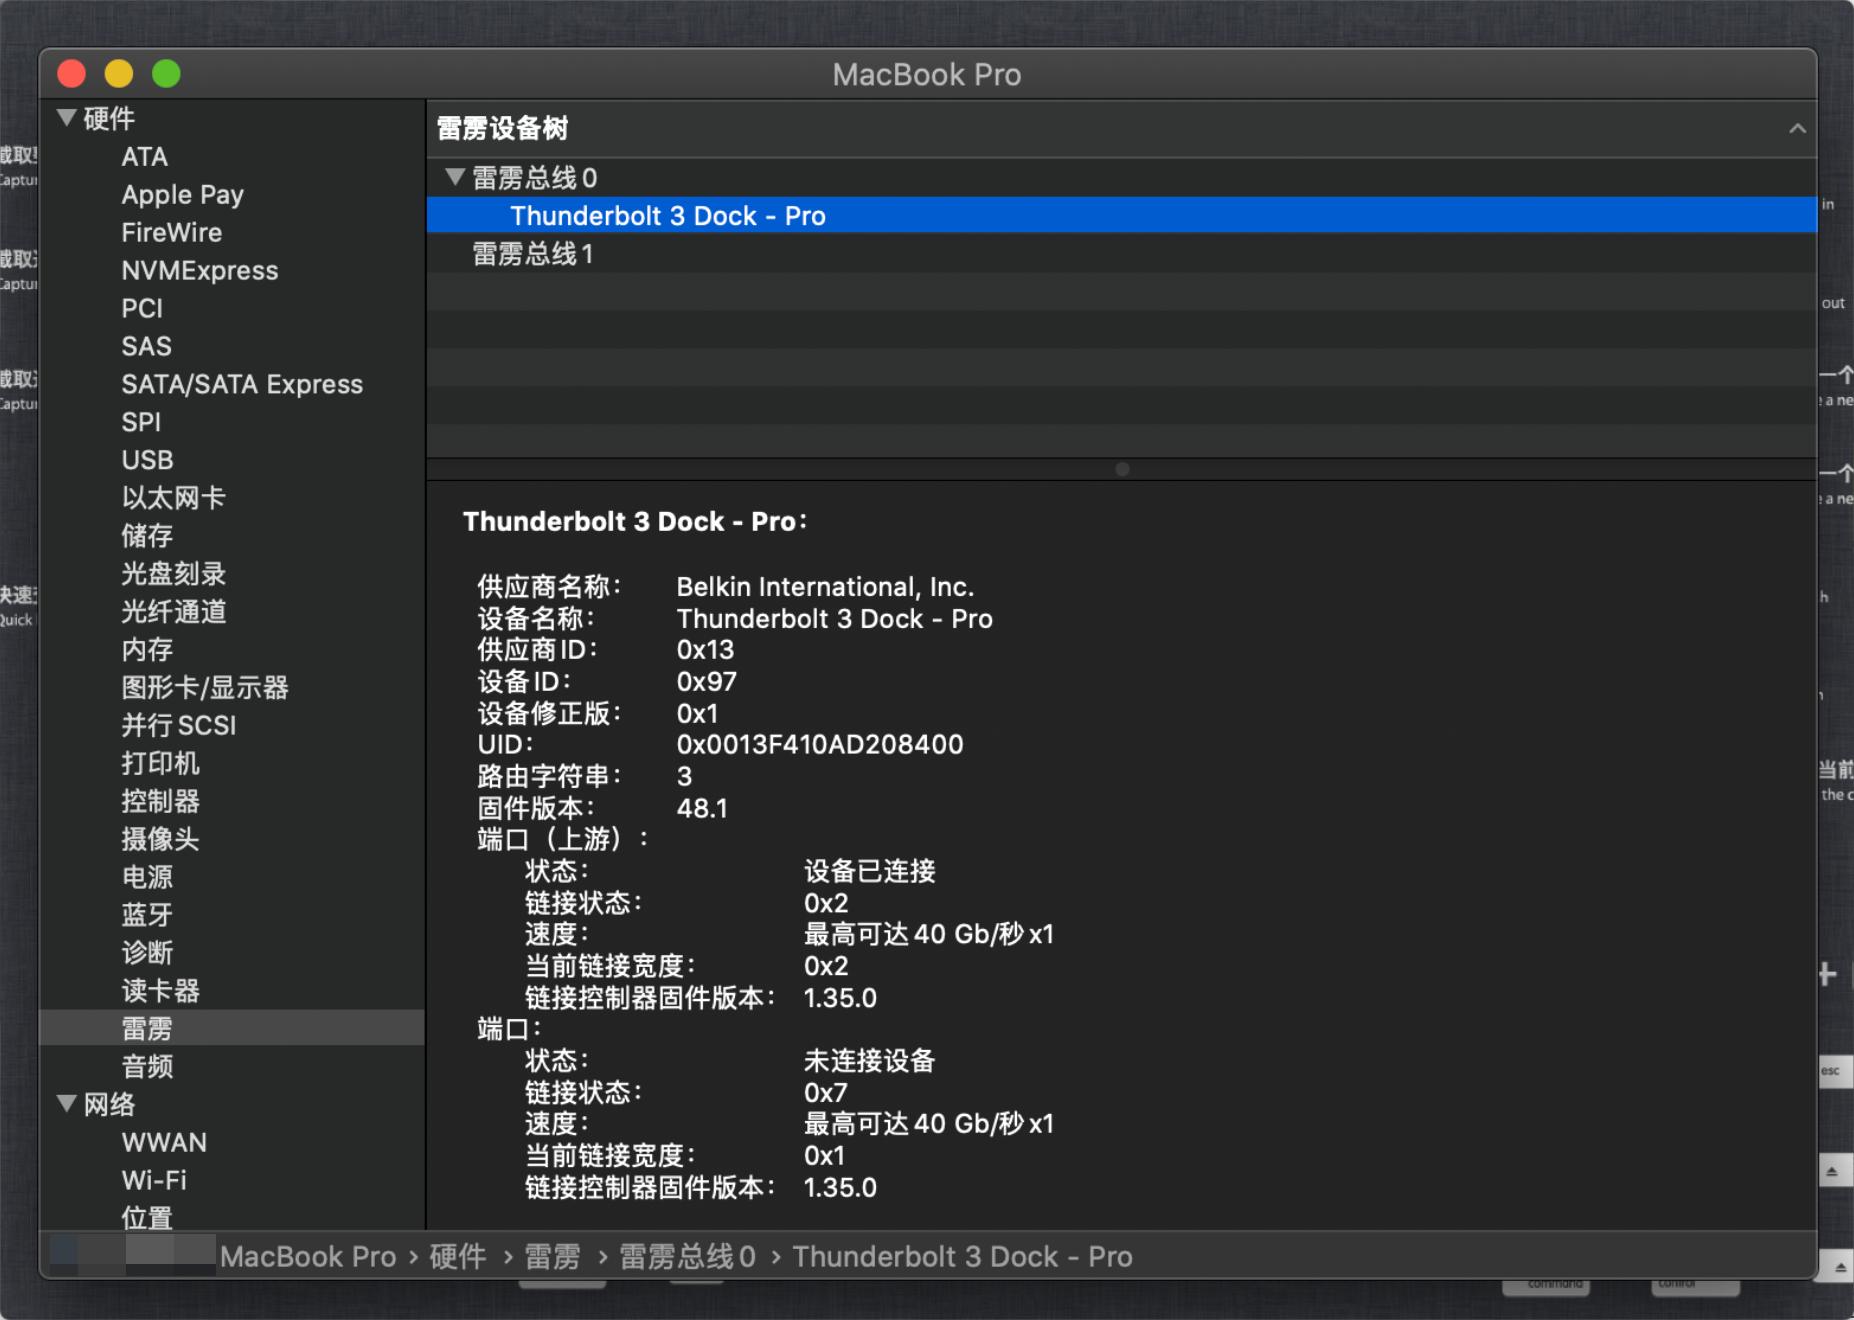
Task: Select the Thunderbolt 3 Dock - Pro row
Action: [1121, 215]
